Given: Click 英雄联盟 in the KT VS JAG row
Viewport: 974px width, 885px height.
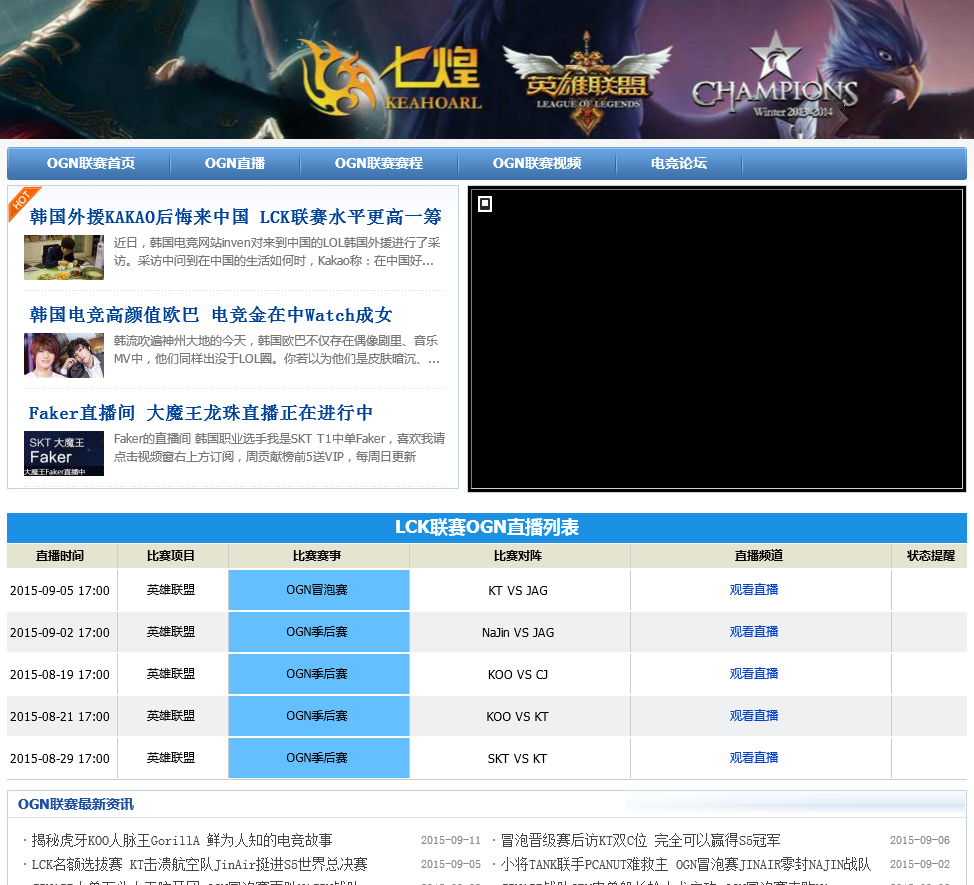Looking at the screenshot, I should pos(171,590).
